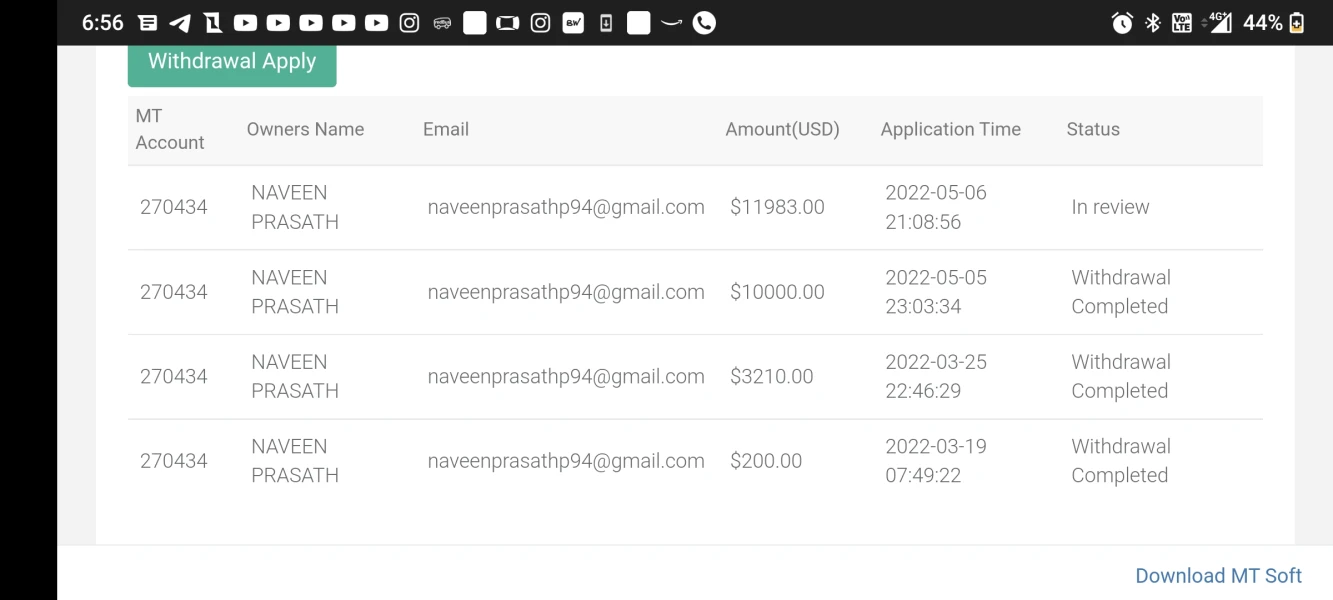The width and height of the screenshot is (1333, 600).
Task: Tap the 4G+ signal strength icon
Action: [x=1217, y=23]
